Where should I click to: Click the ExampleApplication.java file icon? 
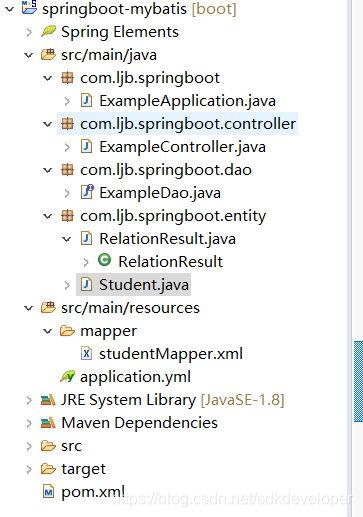tap(87, 101)
